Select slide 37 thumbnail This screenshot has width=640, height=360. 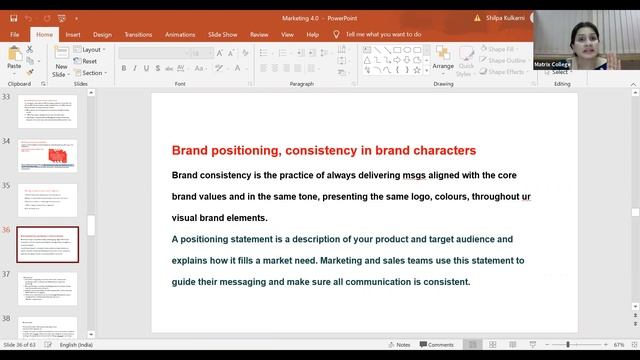click(x=47, y=289)
